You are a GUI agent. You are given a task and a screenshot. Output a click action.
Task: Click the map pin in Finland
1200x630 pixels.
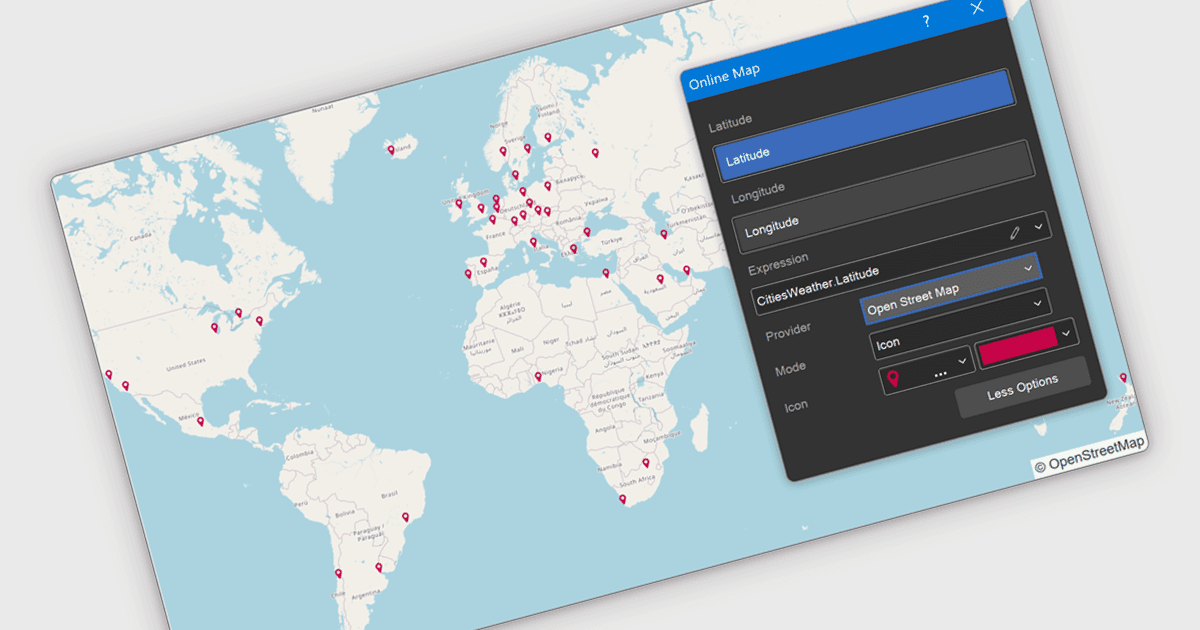coord(547,137)
